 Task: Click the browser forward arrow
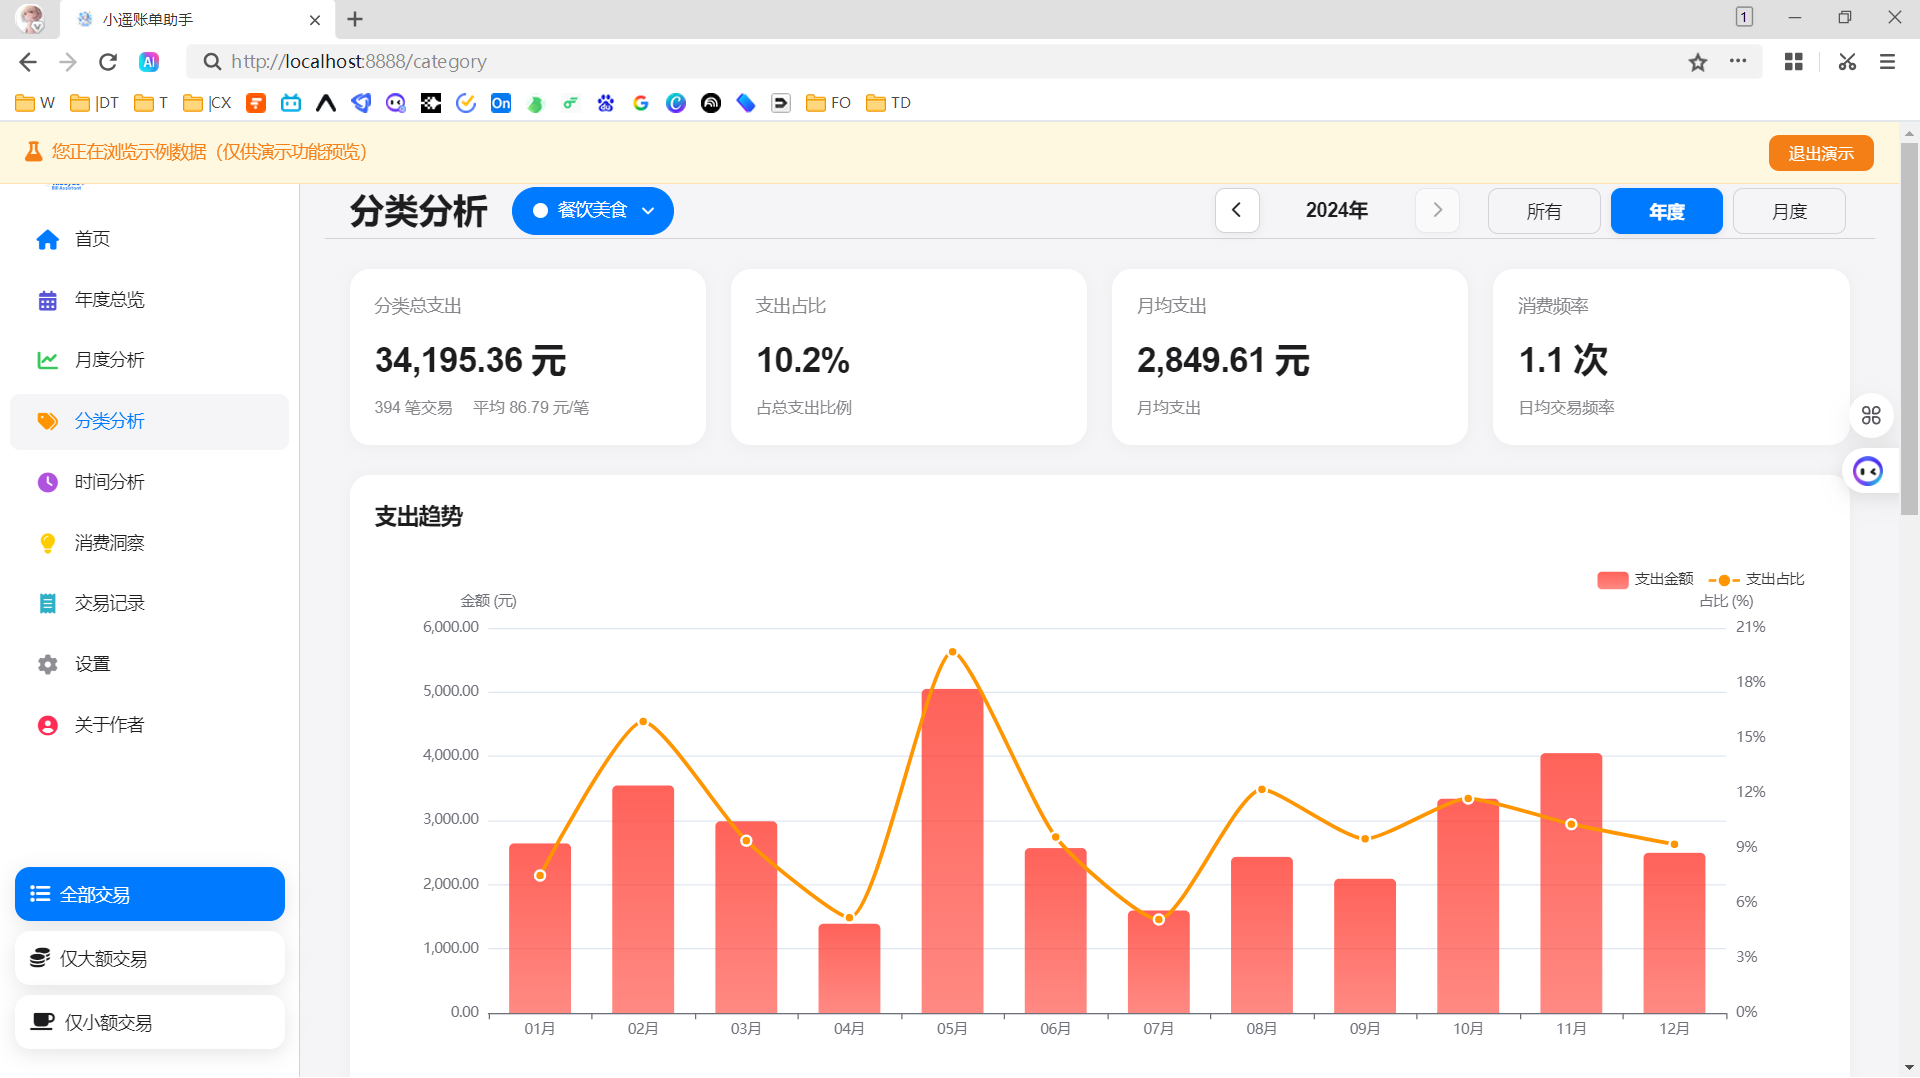click(x=68, y=62)
